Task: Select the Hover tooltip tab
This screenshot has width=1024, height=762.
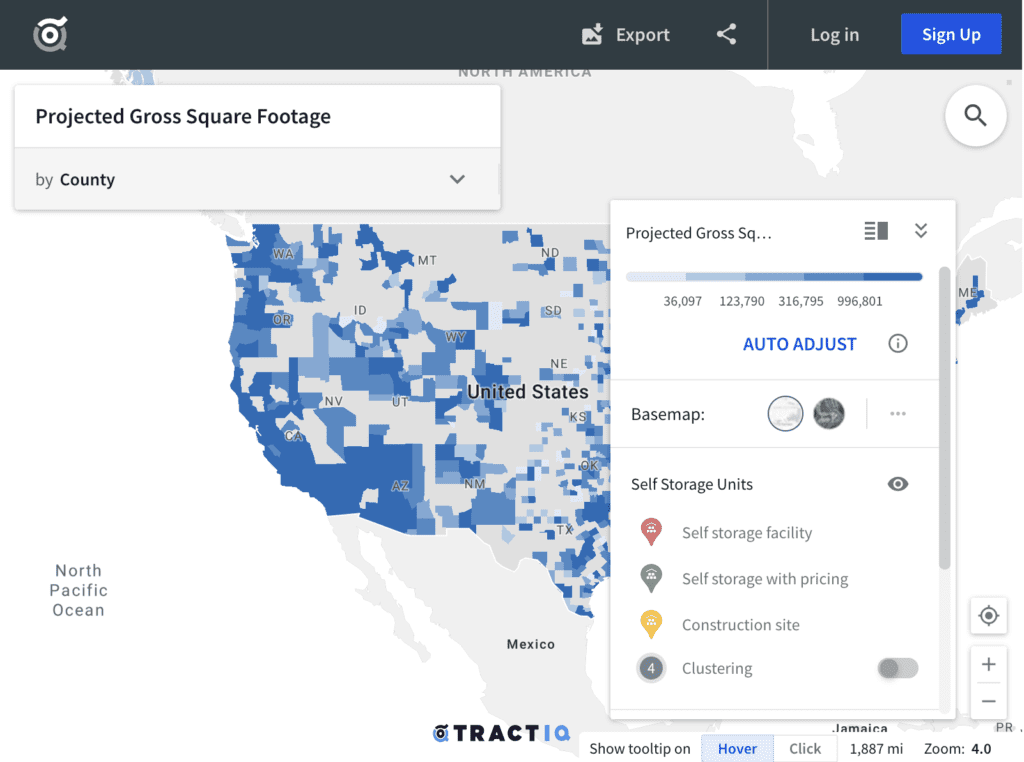Action: click(737, 748)
